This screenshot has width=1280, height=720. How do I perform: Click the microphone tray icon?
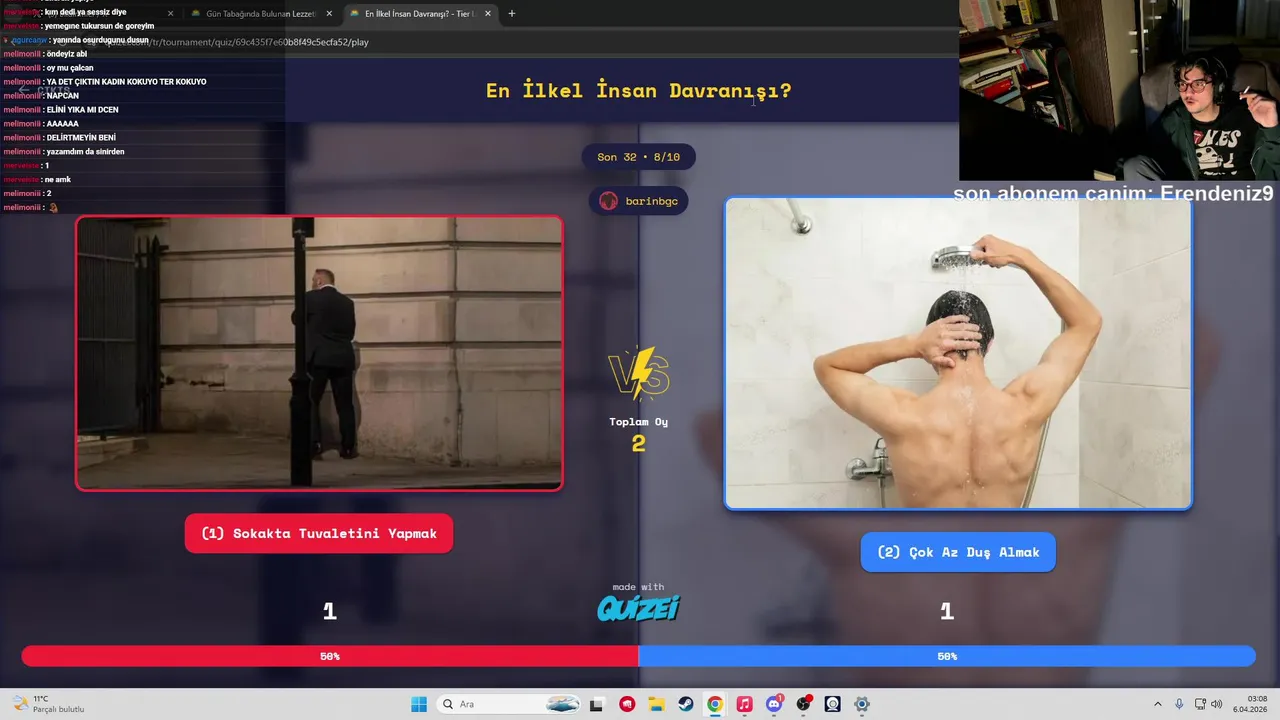(x=1180, y=704)
